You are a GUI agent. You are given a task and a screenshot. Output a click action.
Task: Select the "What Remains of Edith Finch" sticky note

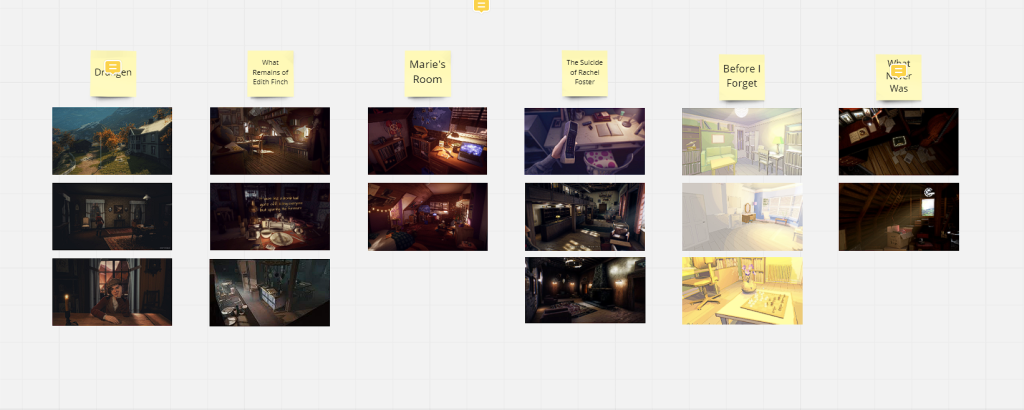click(x=270, y=72)
